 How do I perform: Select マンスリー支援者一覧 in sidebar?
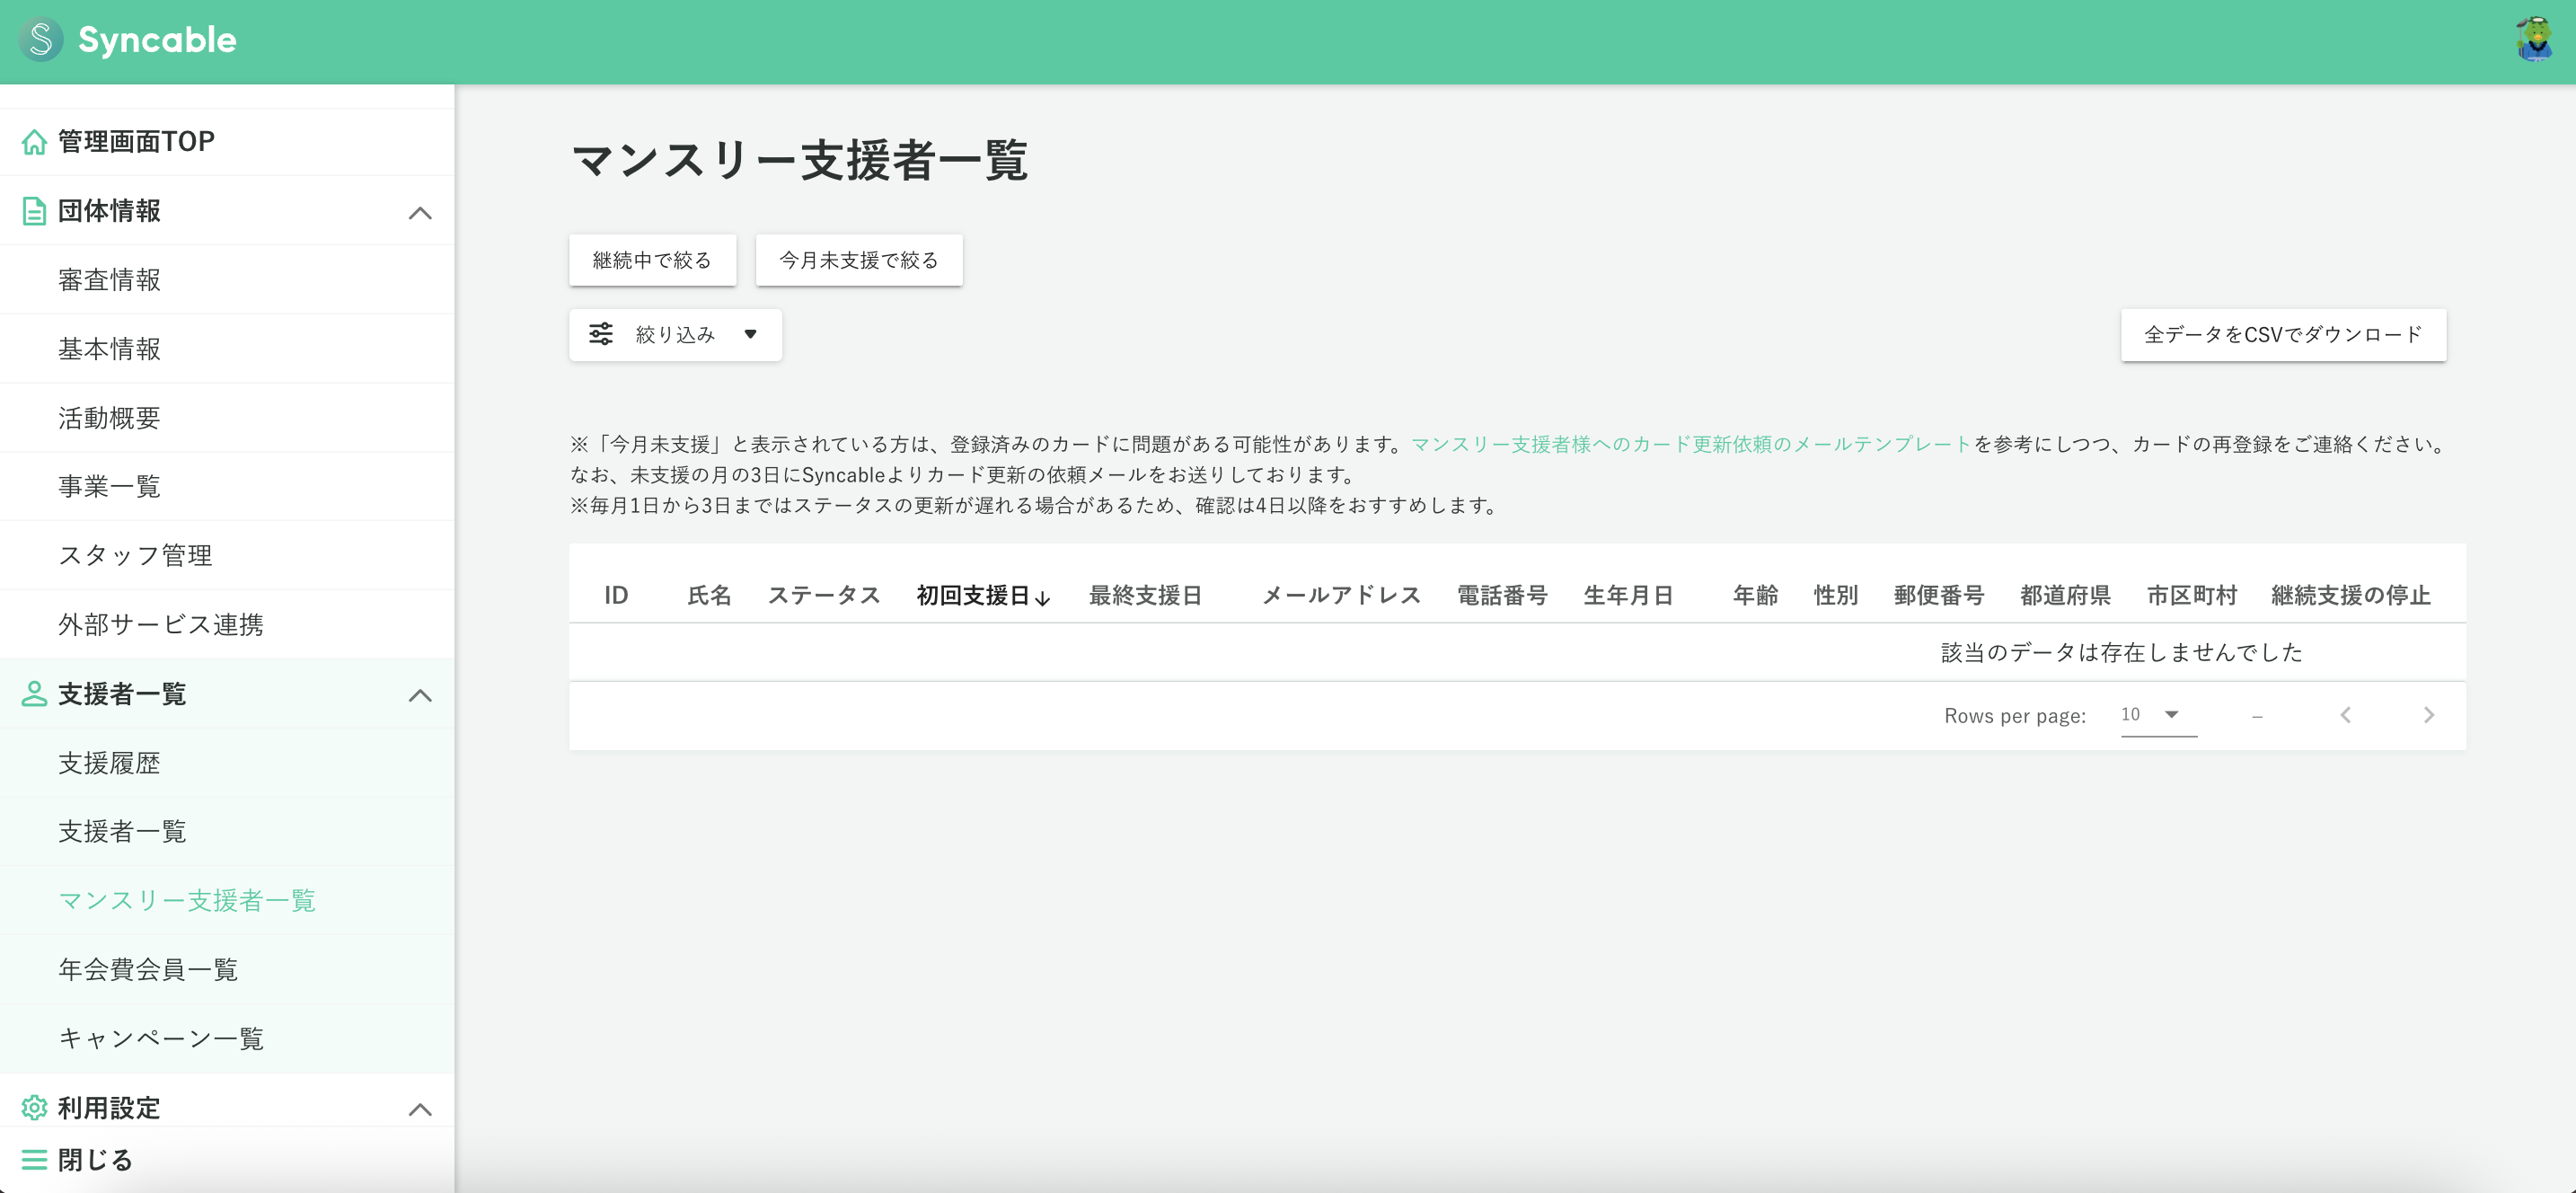point(188,900)
